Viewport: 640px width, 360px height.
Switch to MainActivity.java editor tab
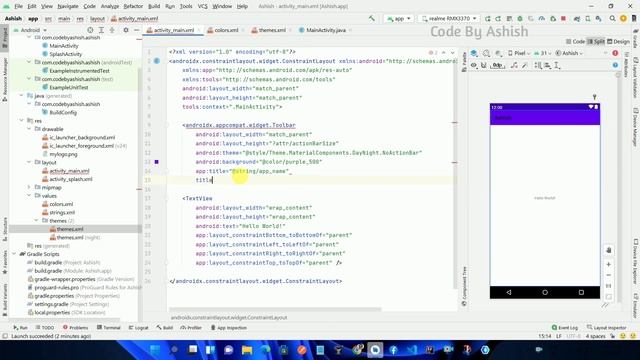click(x=325, y=30)
